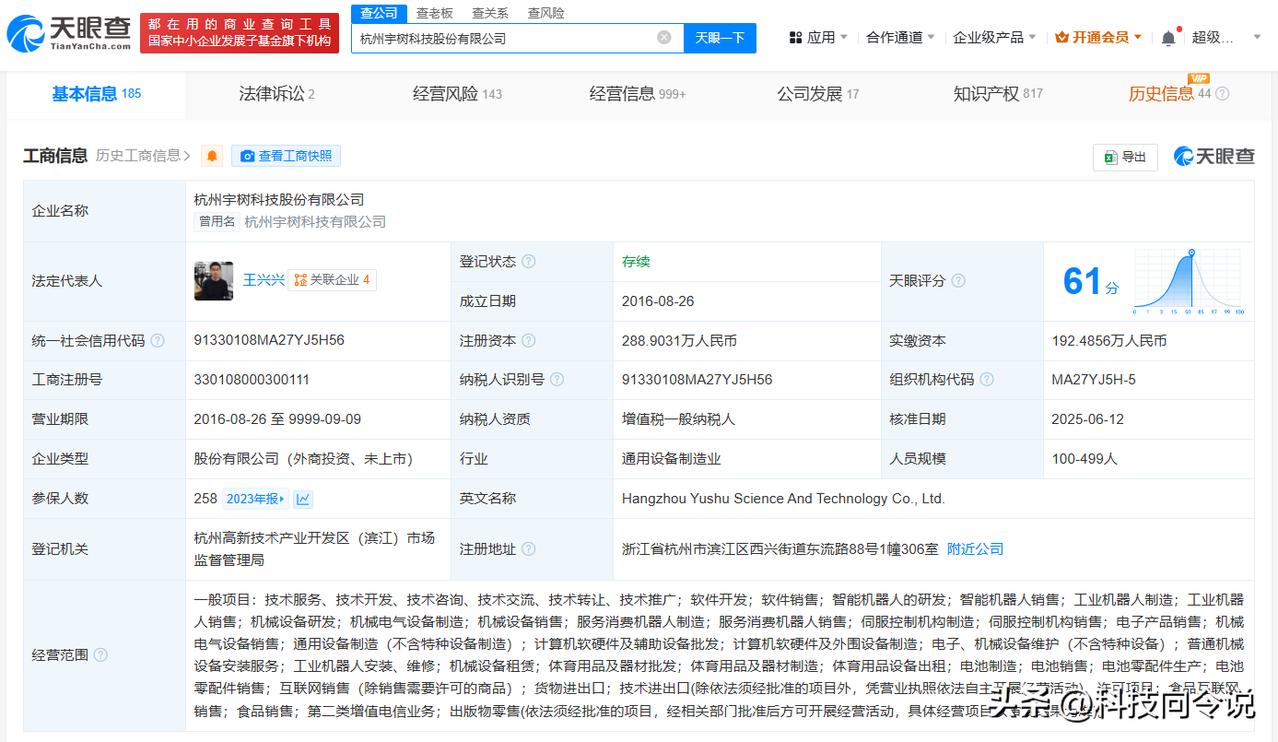Switch to the 历史信息 VIP tab
The height and width of the screenshot is (742, 1278).
(1169, 94)
